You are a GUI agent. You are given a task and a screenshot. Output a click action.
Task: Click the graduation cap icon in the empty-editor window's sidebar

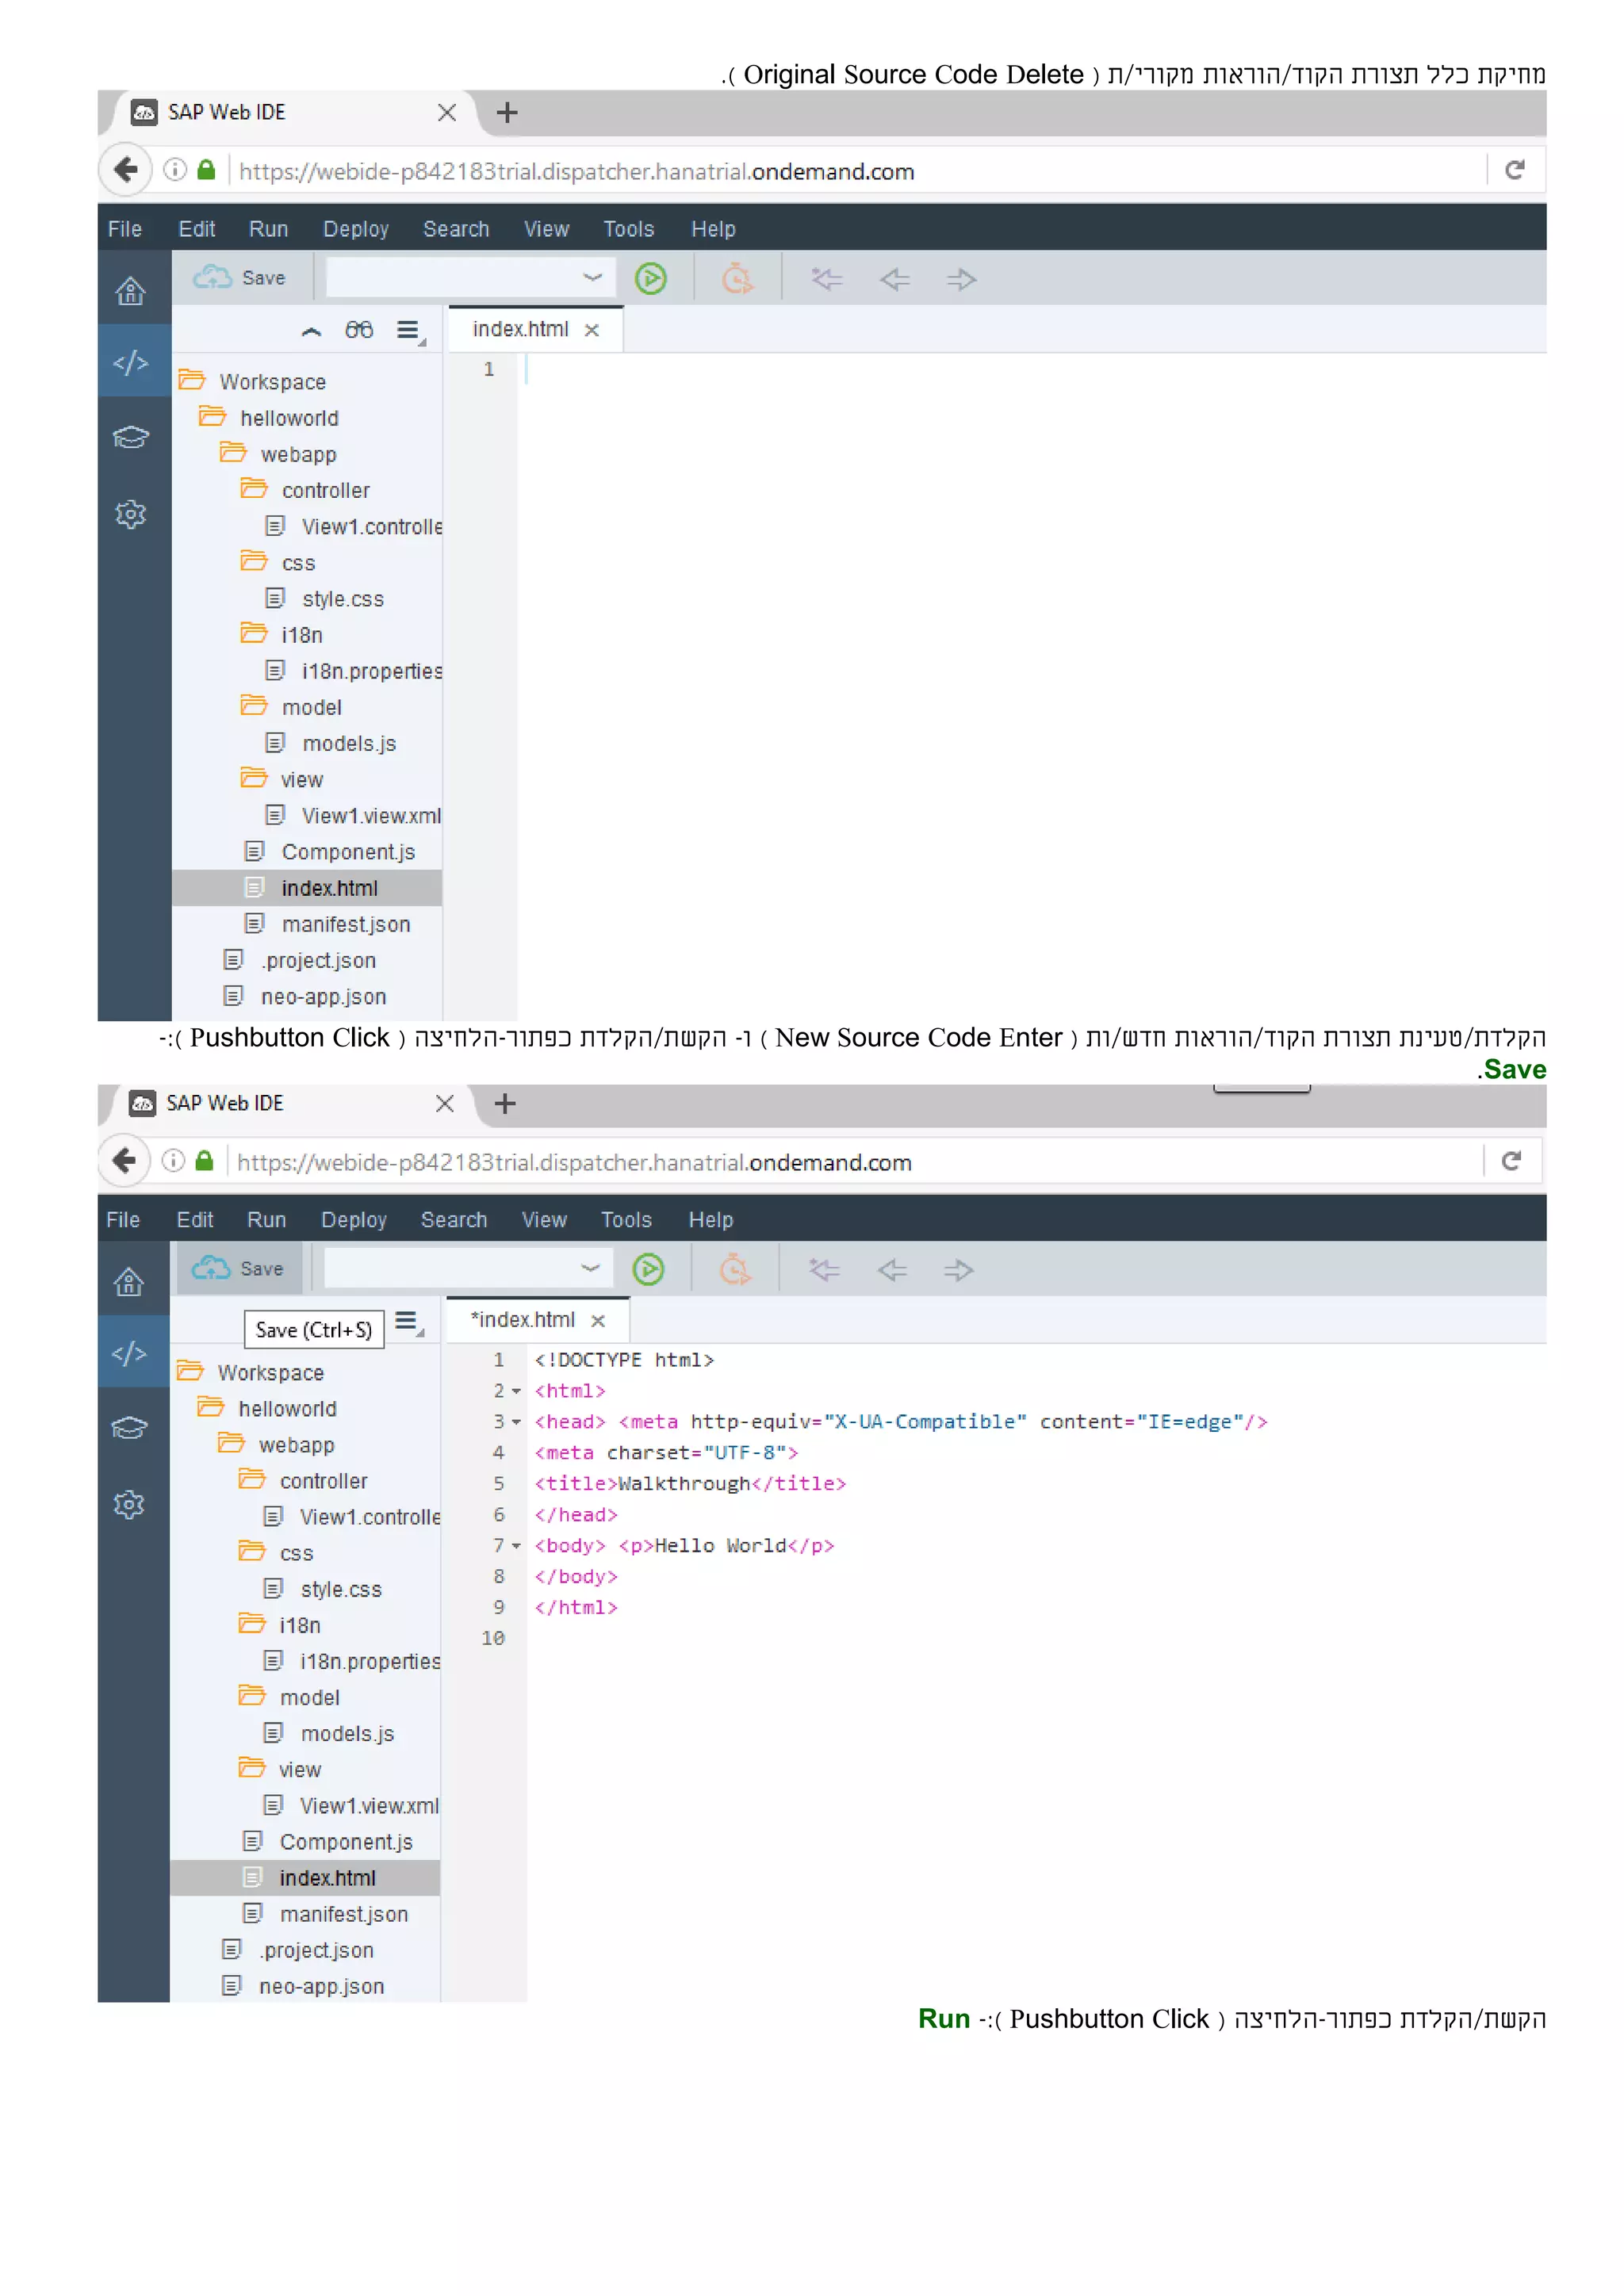[x=130, y=437]
